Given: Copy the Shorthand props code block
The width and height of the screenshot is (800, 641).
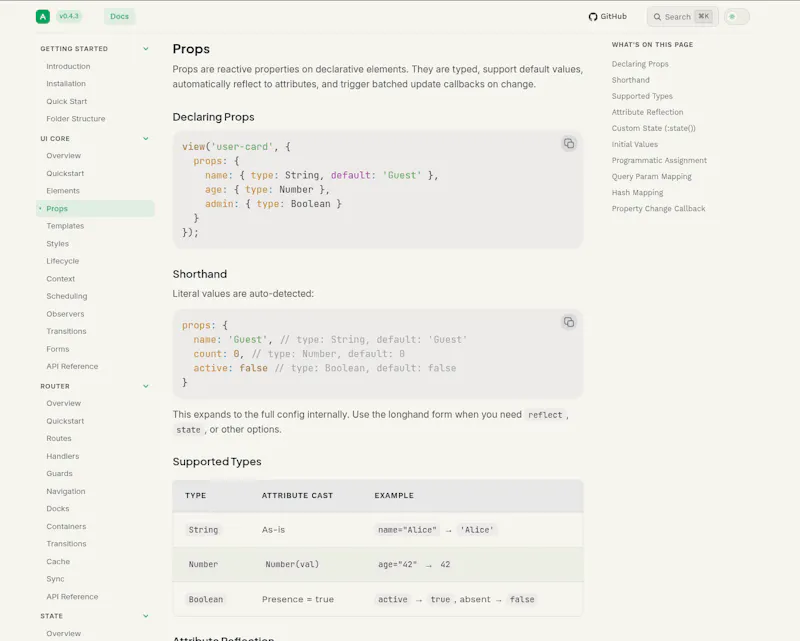Looking at the screenshot, I should [x=569, y=322].
